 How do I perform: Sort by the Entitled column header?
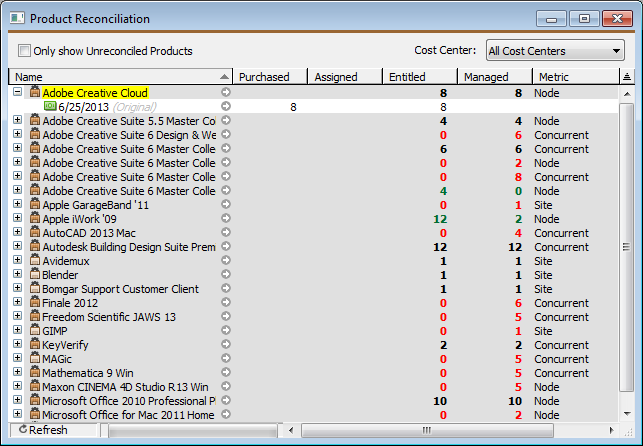click(x=420, y=77)
